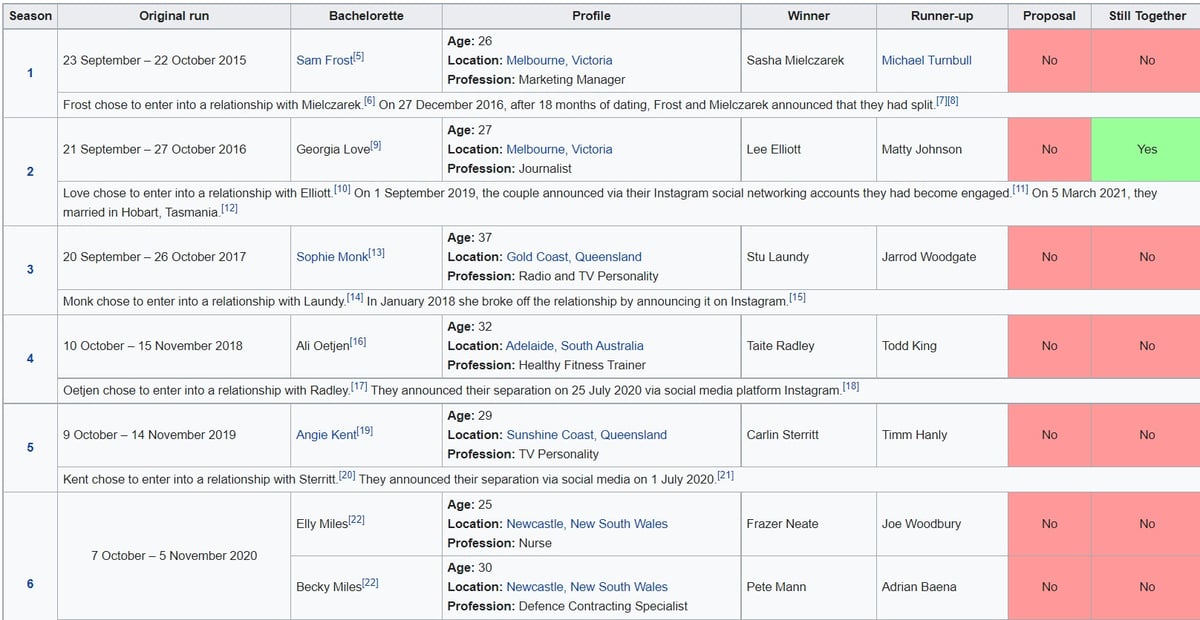Open season 4 link
Image resolution: width=1200 pixels, height=620 pixels.
(30, 359)
